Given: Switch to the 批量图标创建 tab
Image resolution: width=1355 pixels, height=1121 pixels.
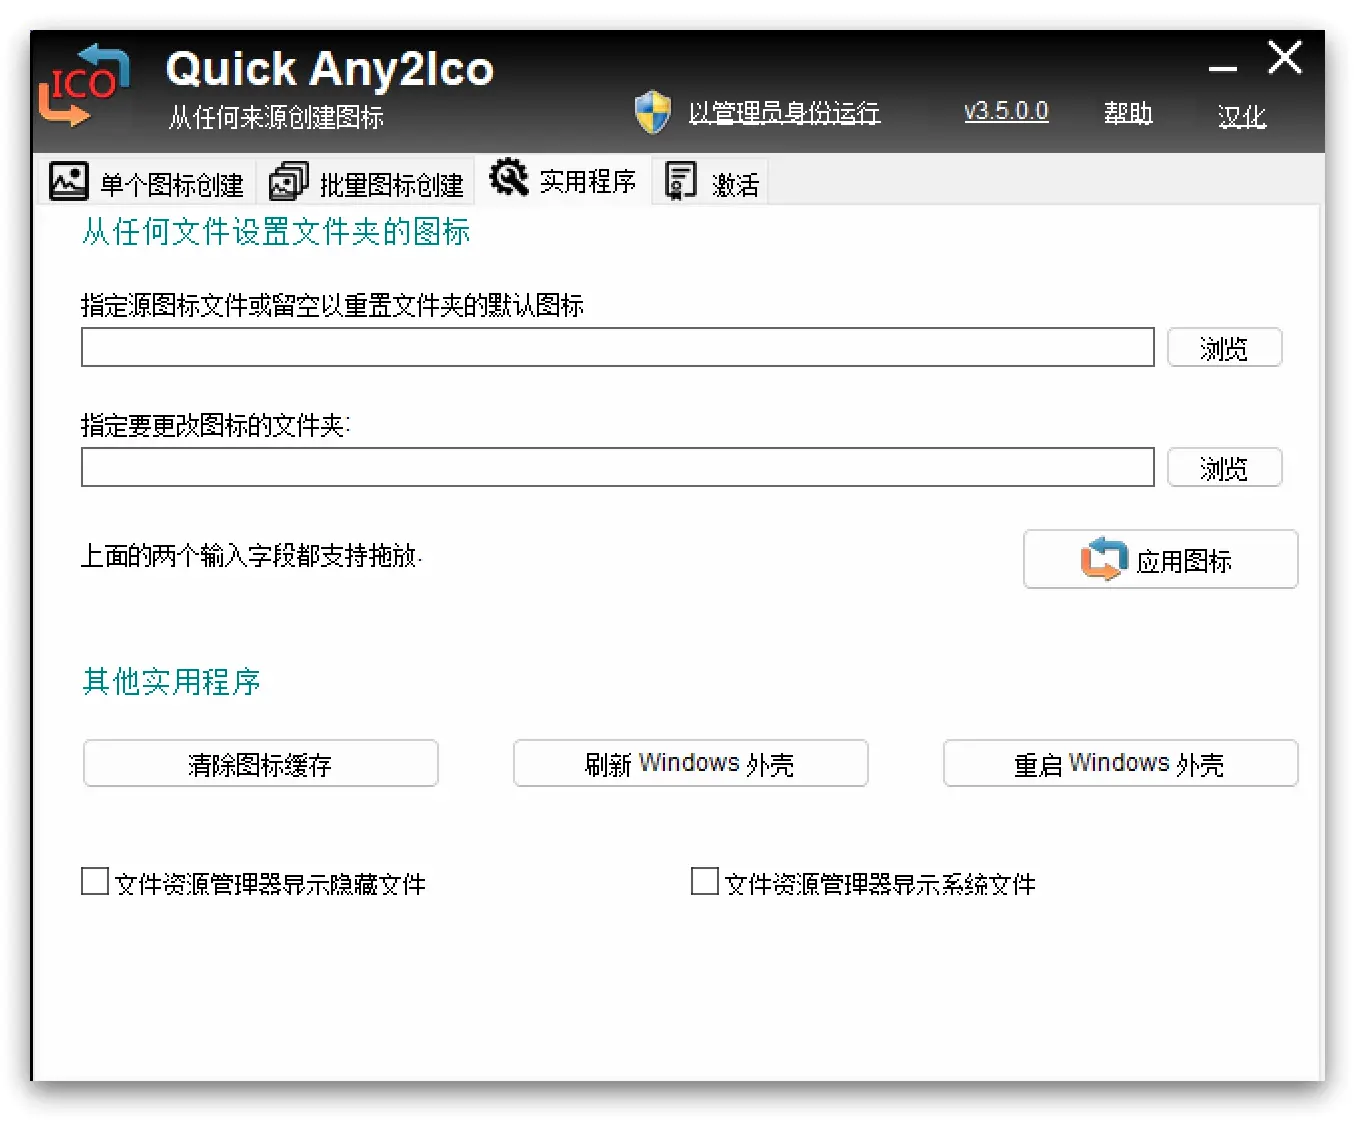Looking at the screenshot, I should [x=366, y=182].
